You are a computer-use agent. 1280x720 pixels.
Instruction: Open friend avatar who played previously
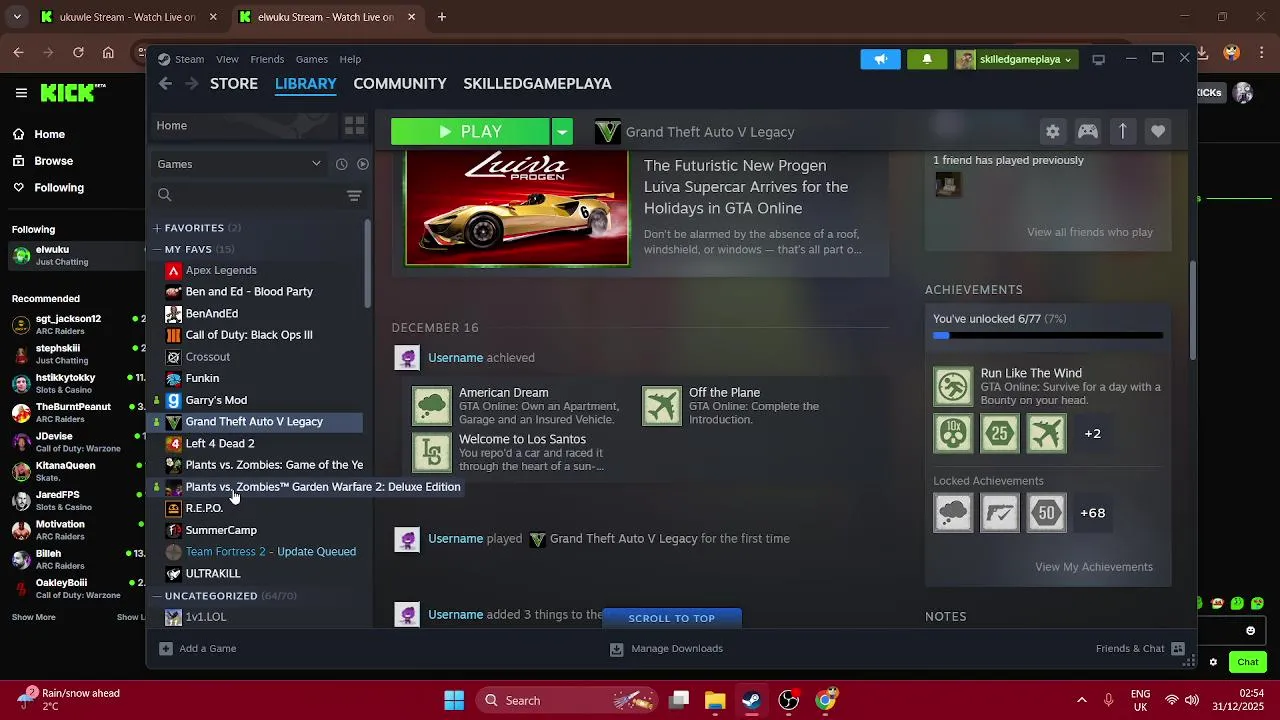tap(947, 185)
